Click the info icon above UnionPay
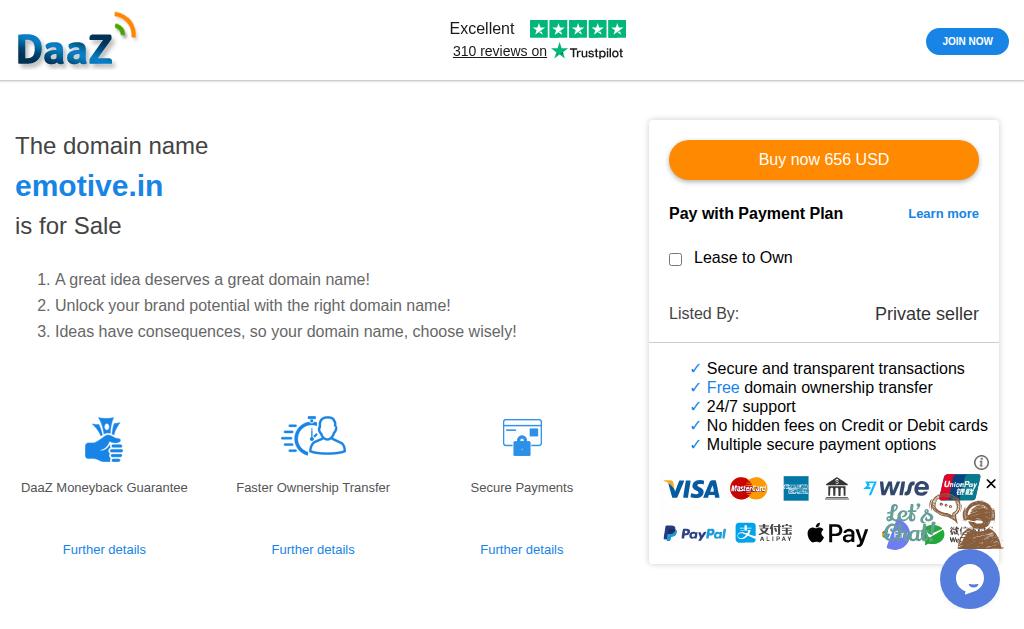Screen dimensions: 1024x629 pos(981,462)
